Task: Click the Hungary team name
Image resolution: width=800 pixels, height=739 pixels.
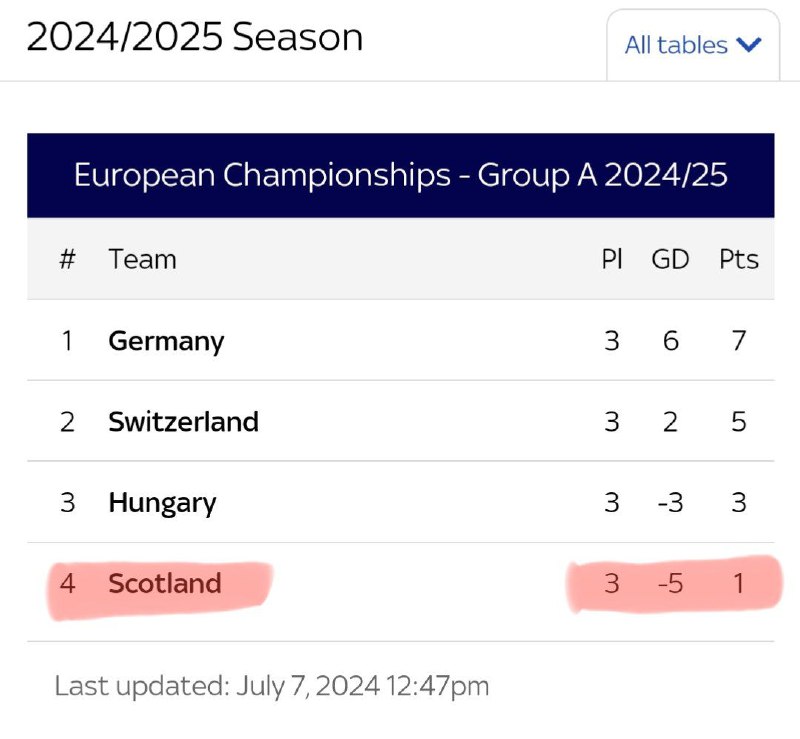Action: click(x=162, y=503)
